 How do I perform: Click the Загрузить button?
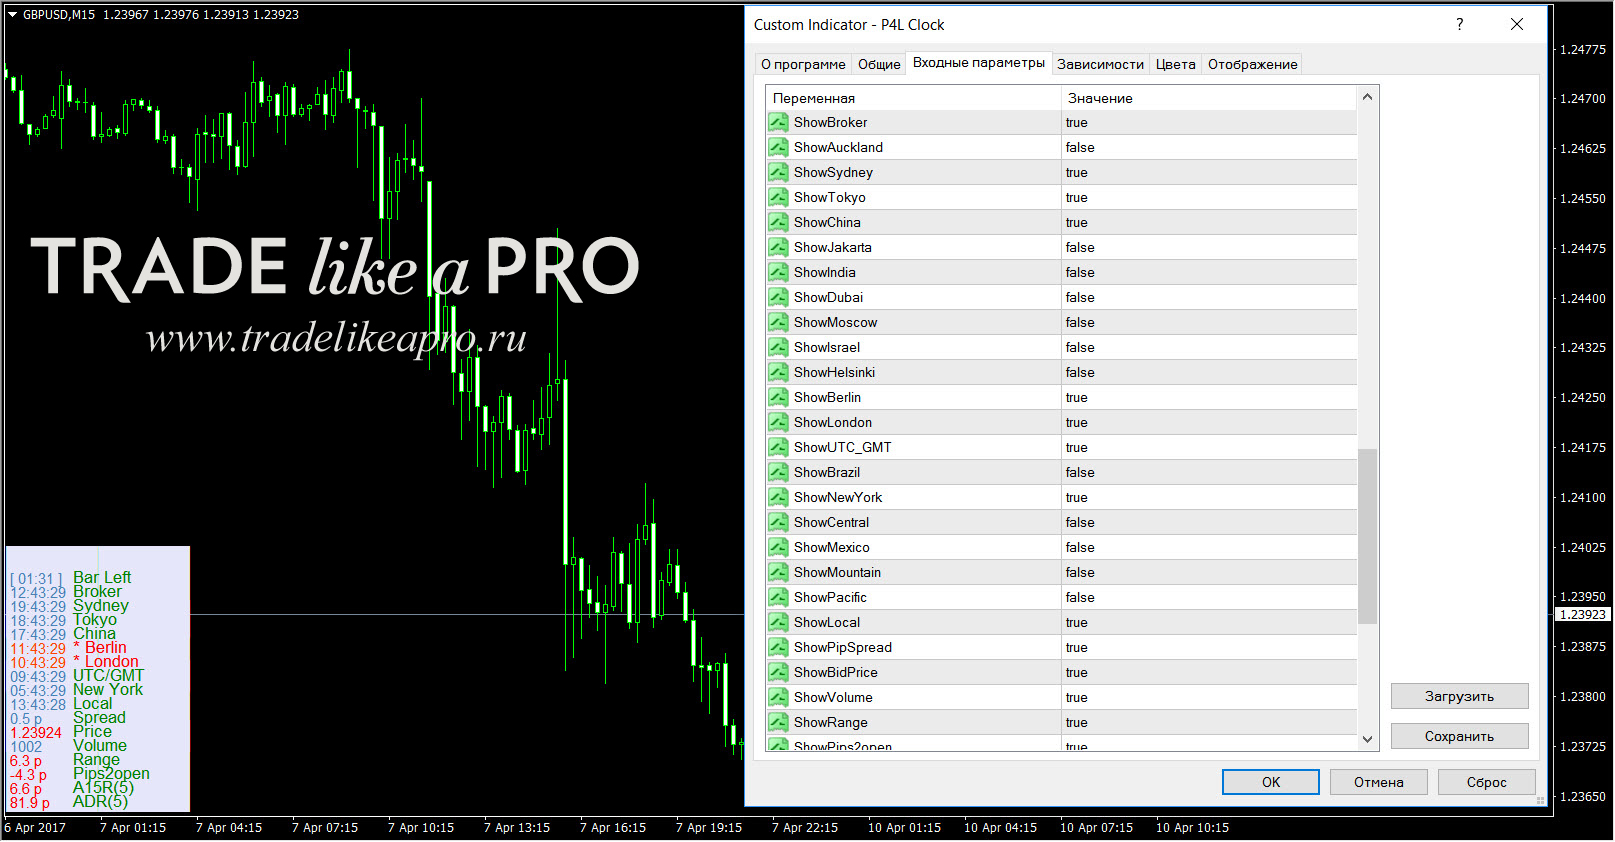click(1459, 696)
